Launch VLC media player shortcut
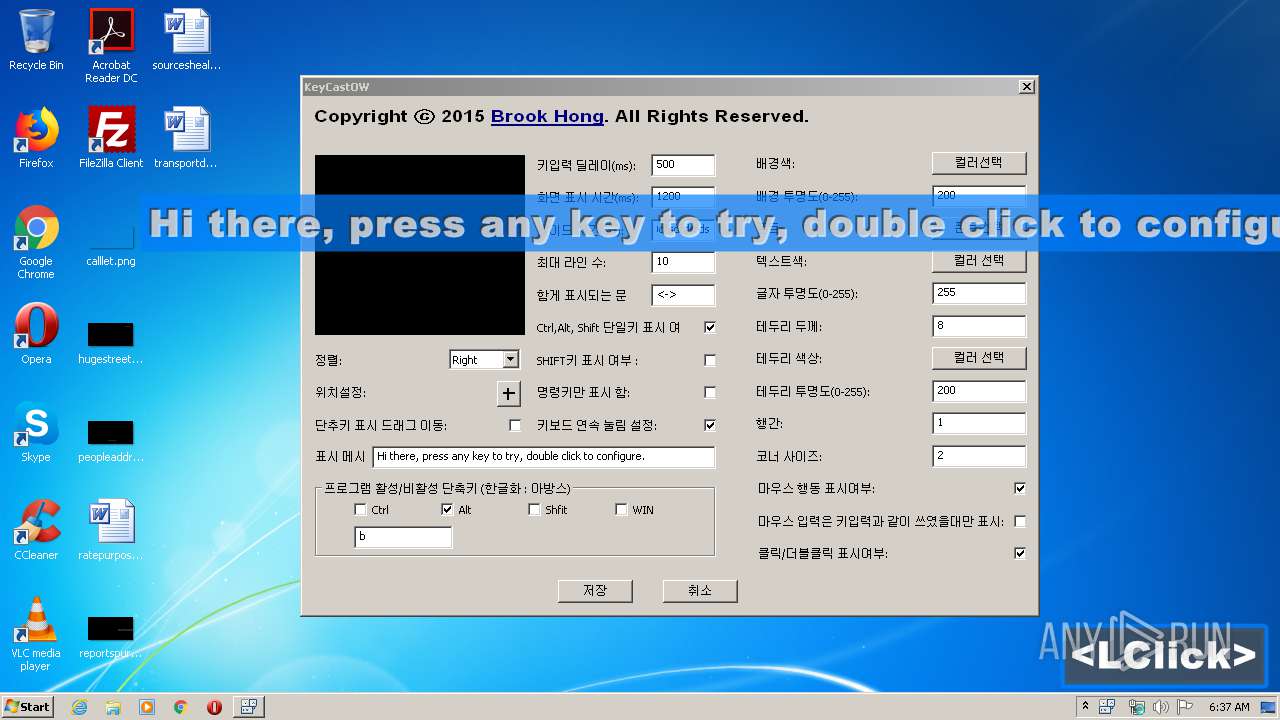The height and width of the screenshot is (720, 1280). pyautogui.click(x=36, y=634)
